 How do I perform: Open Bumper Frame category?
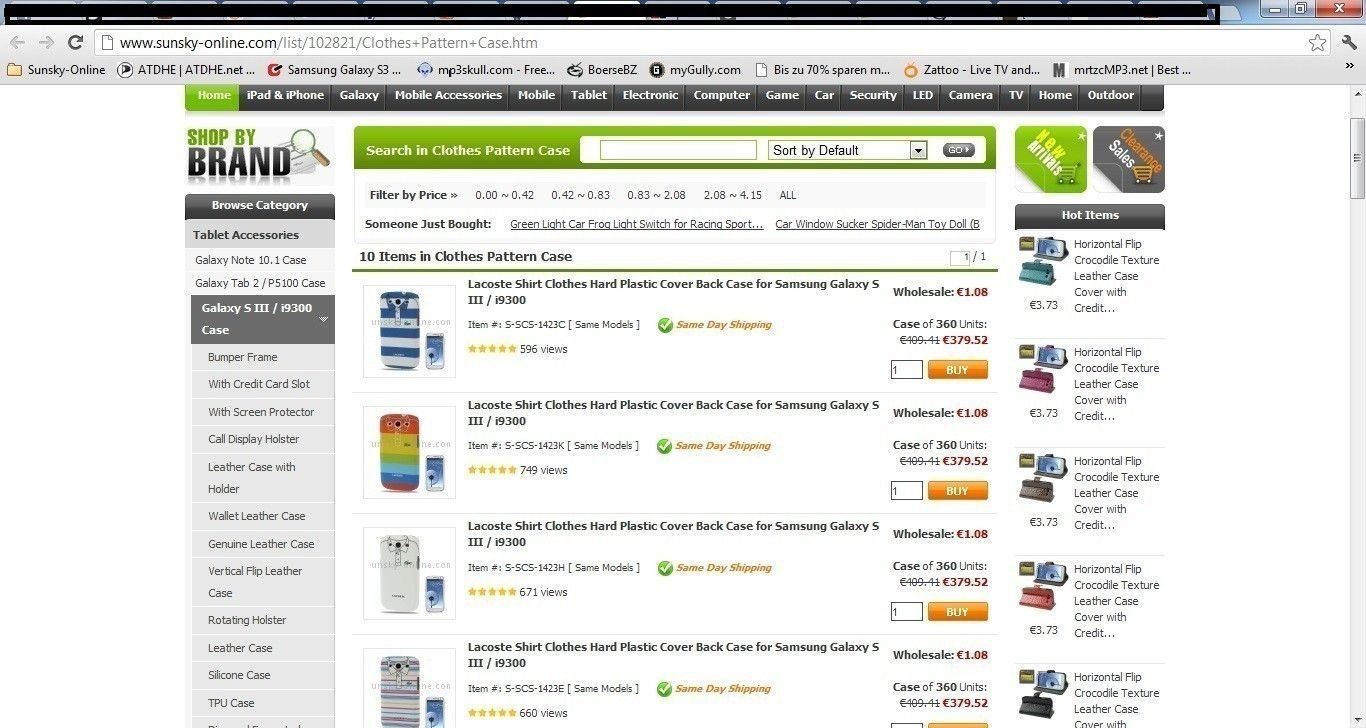click(x=243, y=357)
